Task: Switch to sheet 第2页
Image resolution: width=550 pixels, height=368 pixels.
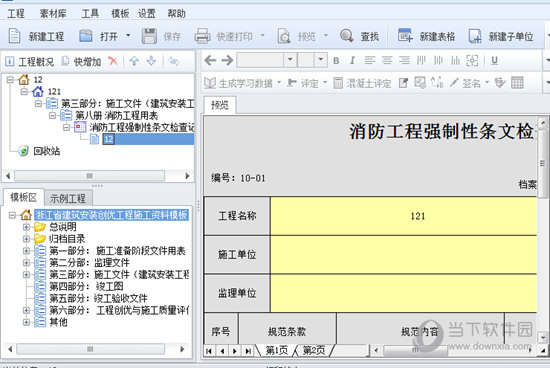Action: tap(314, 350)
